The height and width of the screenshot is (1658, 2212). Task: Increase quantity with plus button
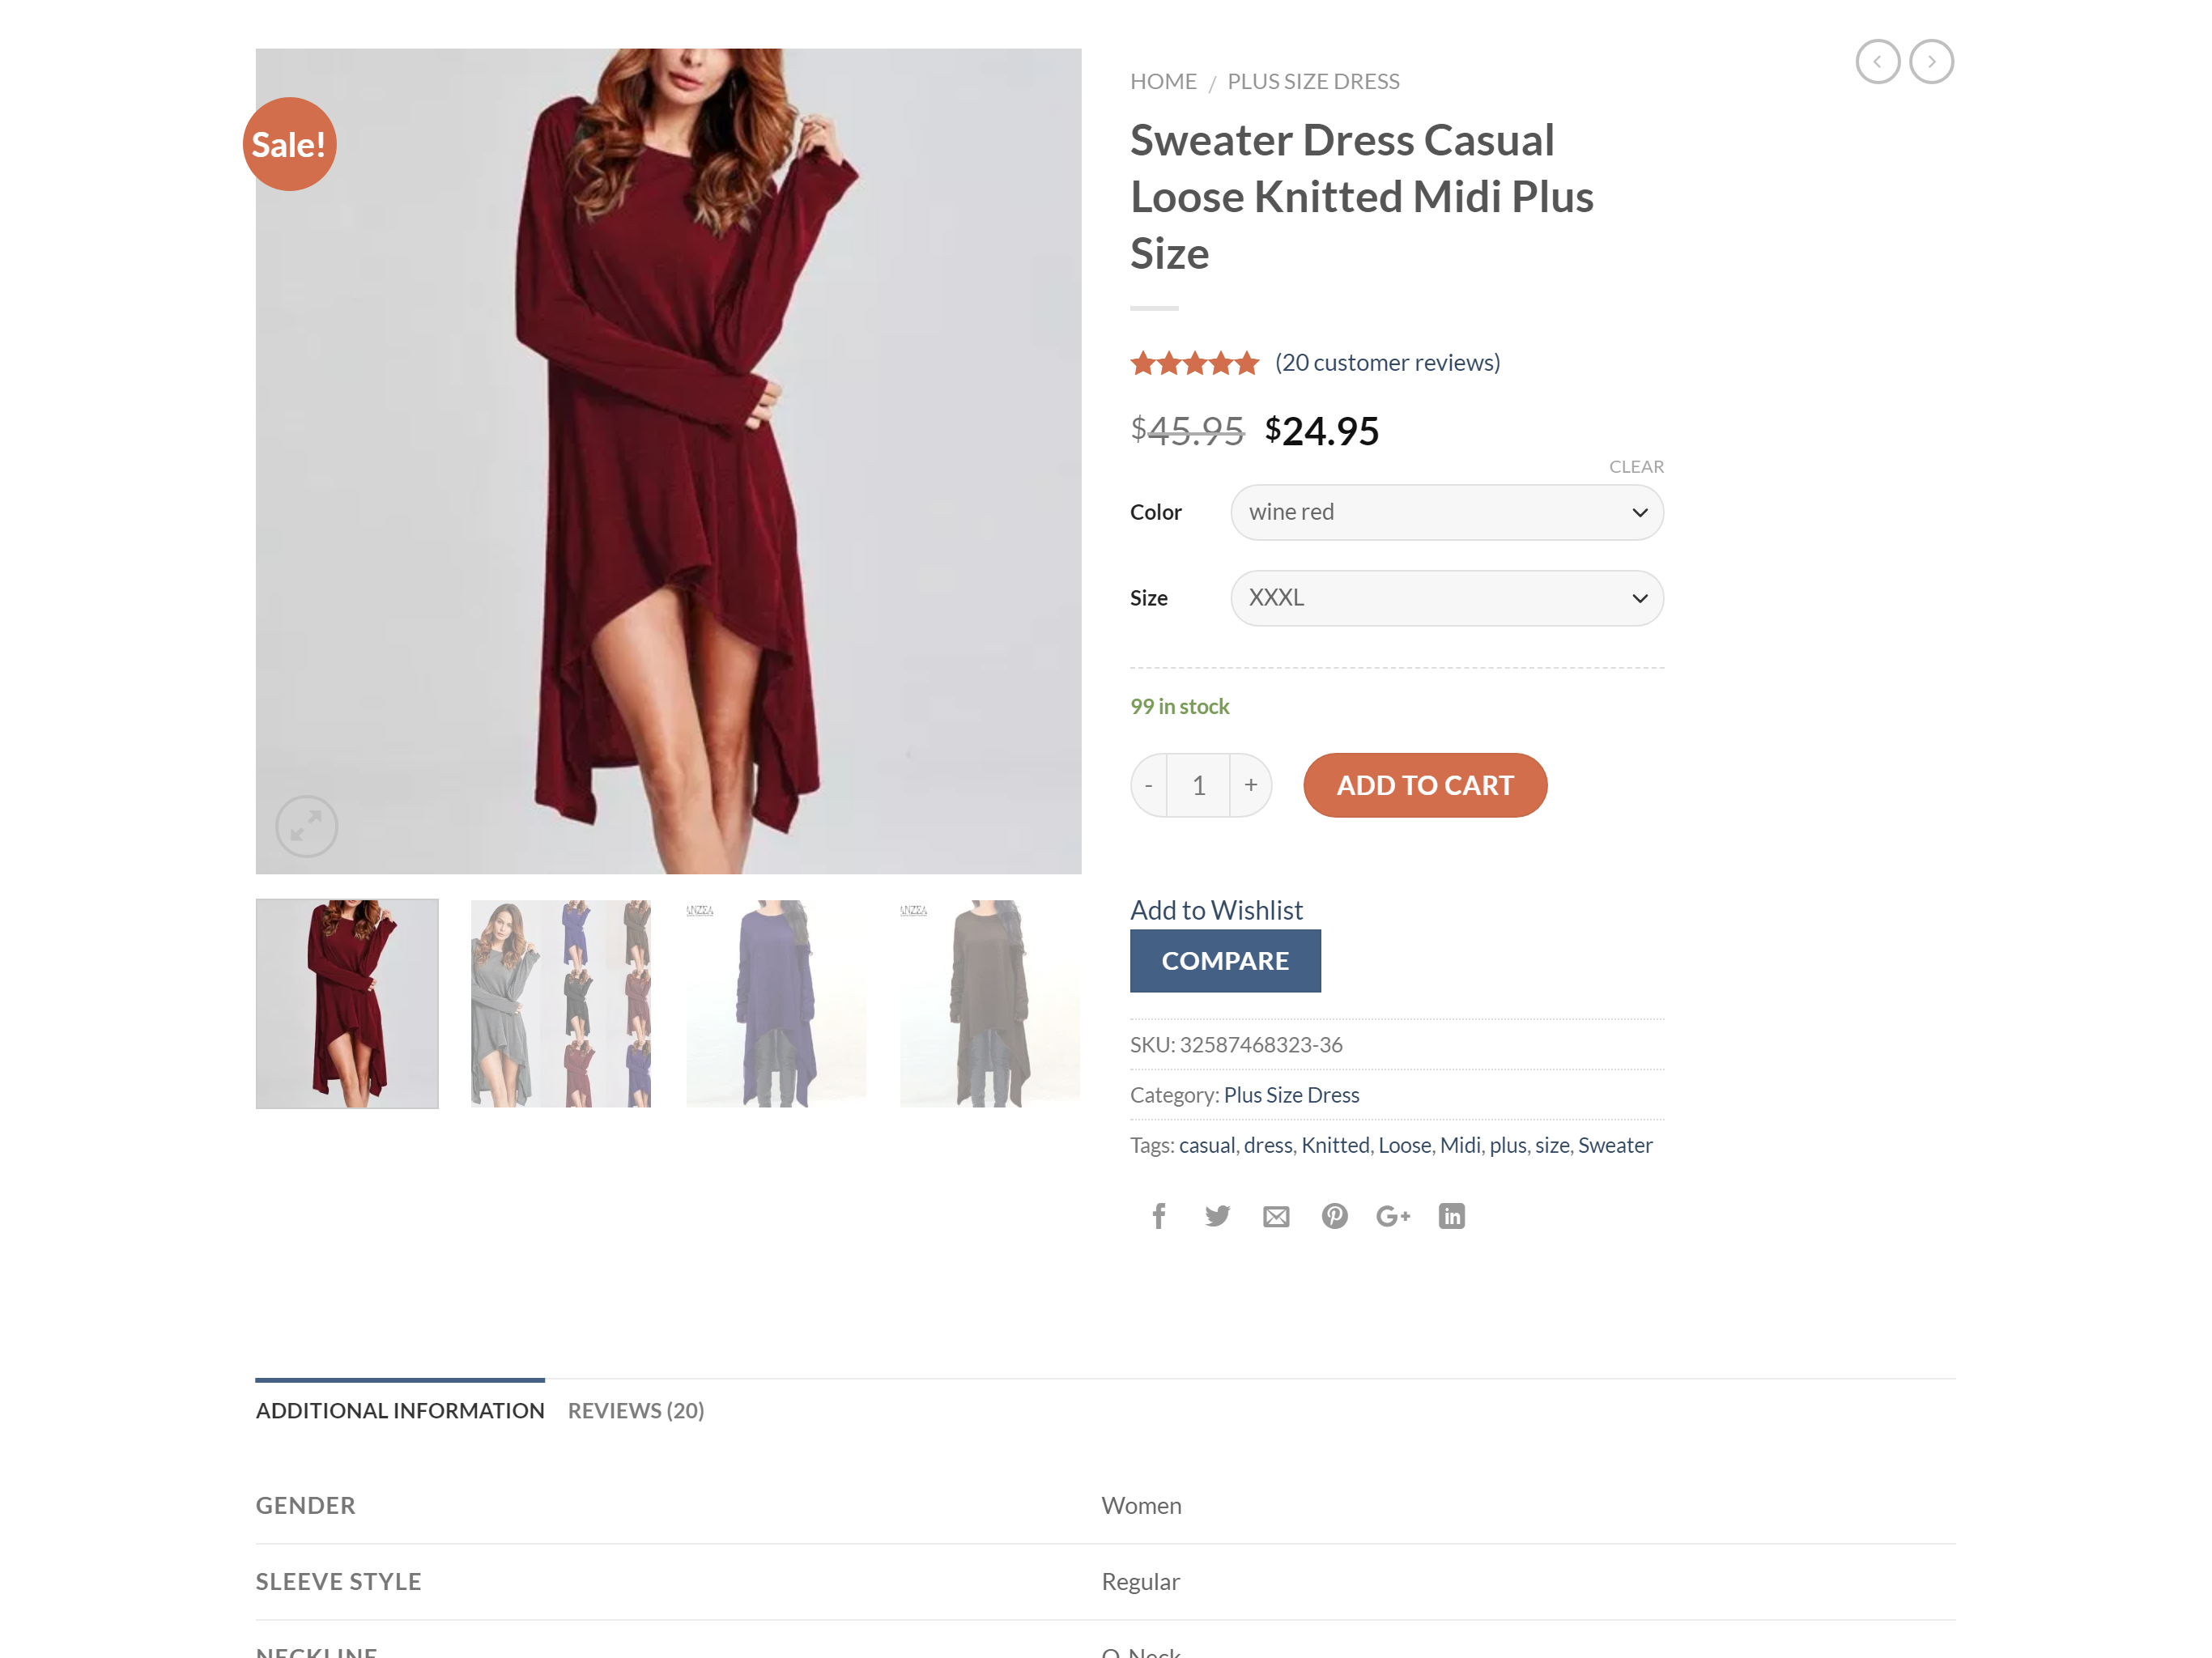(x=1250, y=785)
